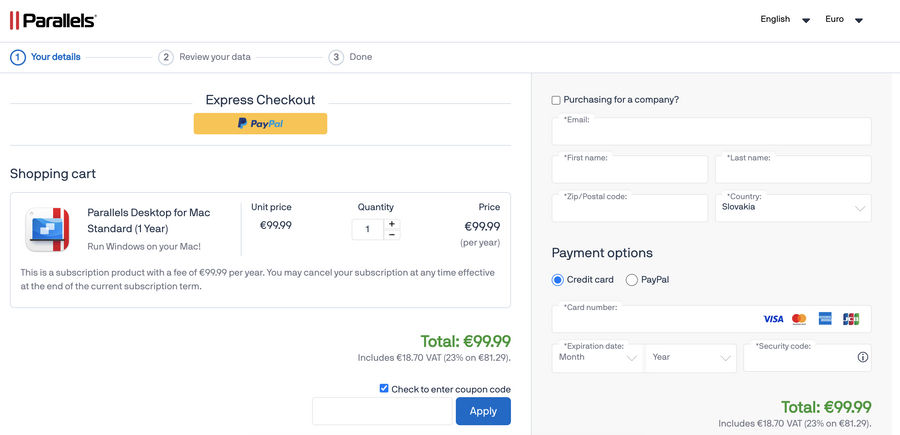Open the Euro currency dropdown
The image size is (900, 435).
[843, 20]
